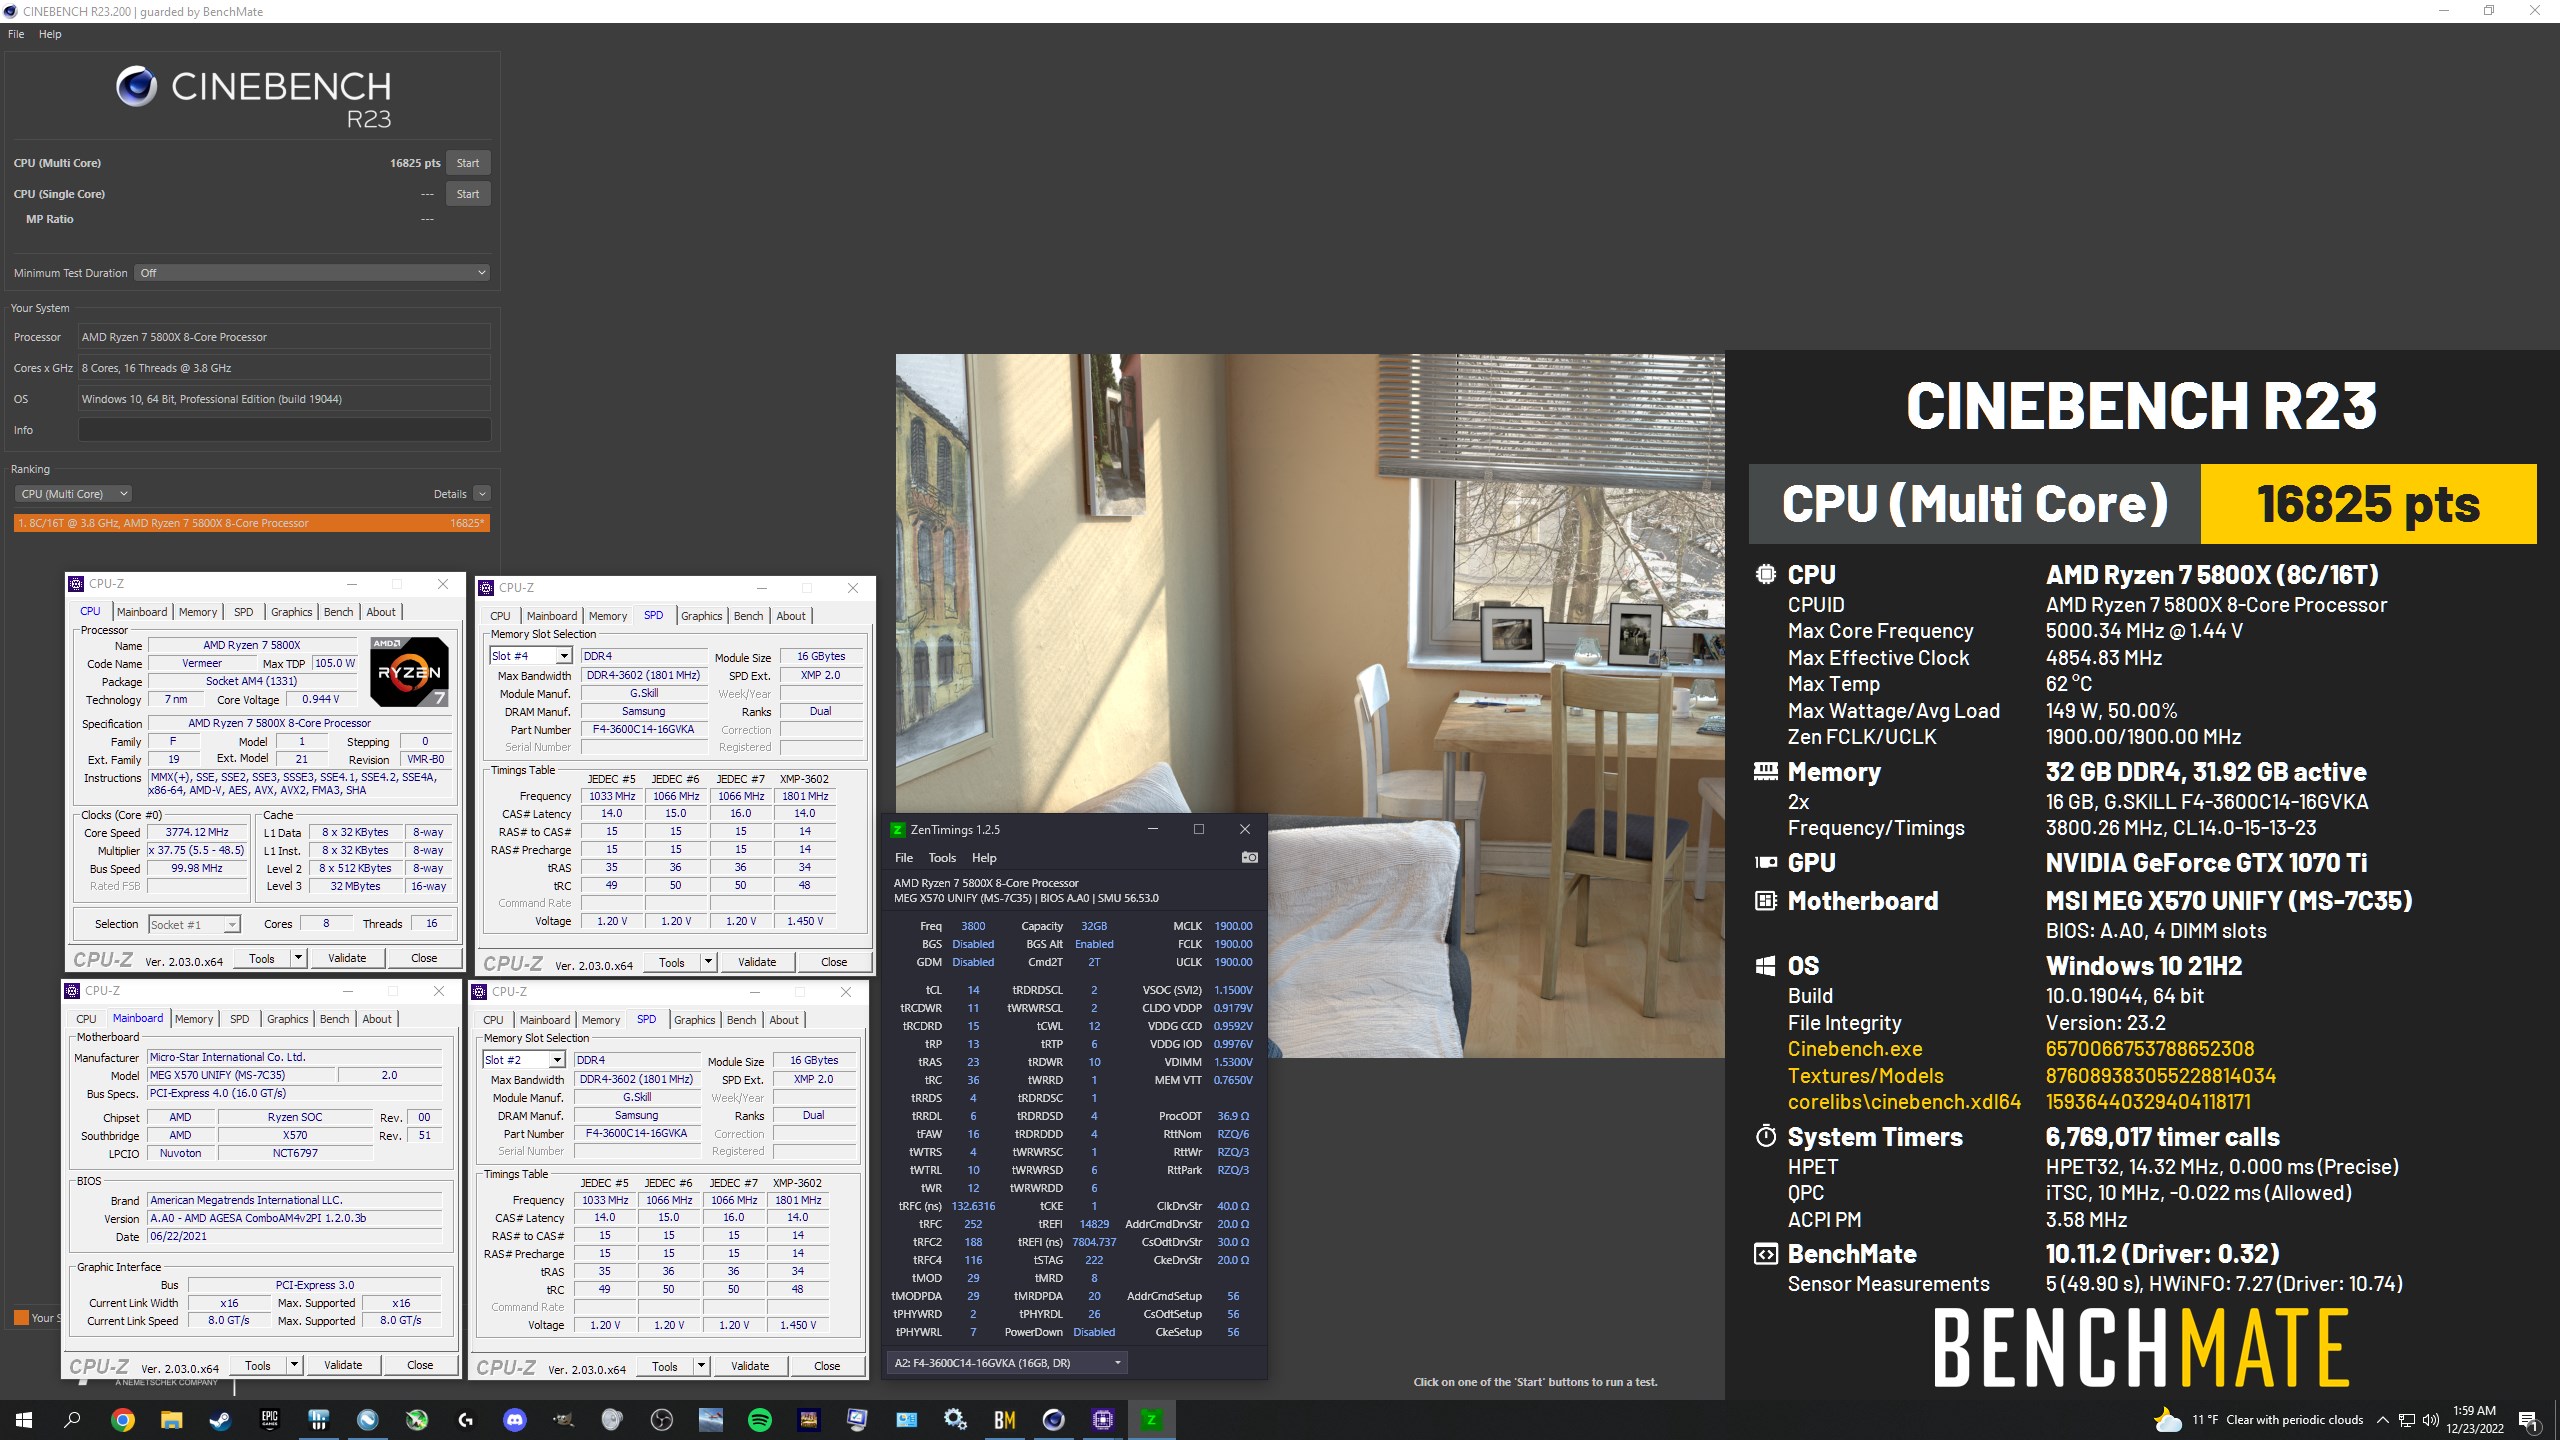Open volume control tray icon
The width and height of the screenshot is (2560, 1440).
2430,1420
